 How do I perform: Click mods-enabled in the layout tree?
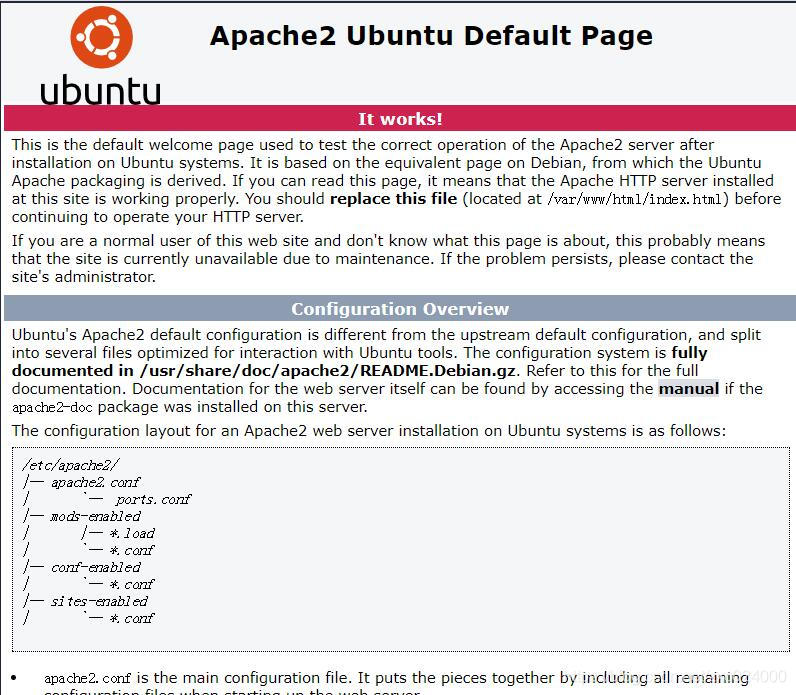[x=96, y=516]
